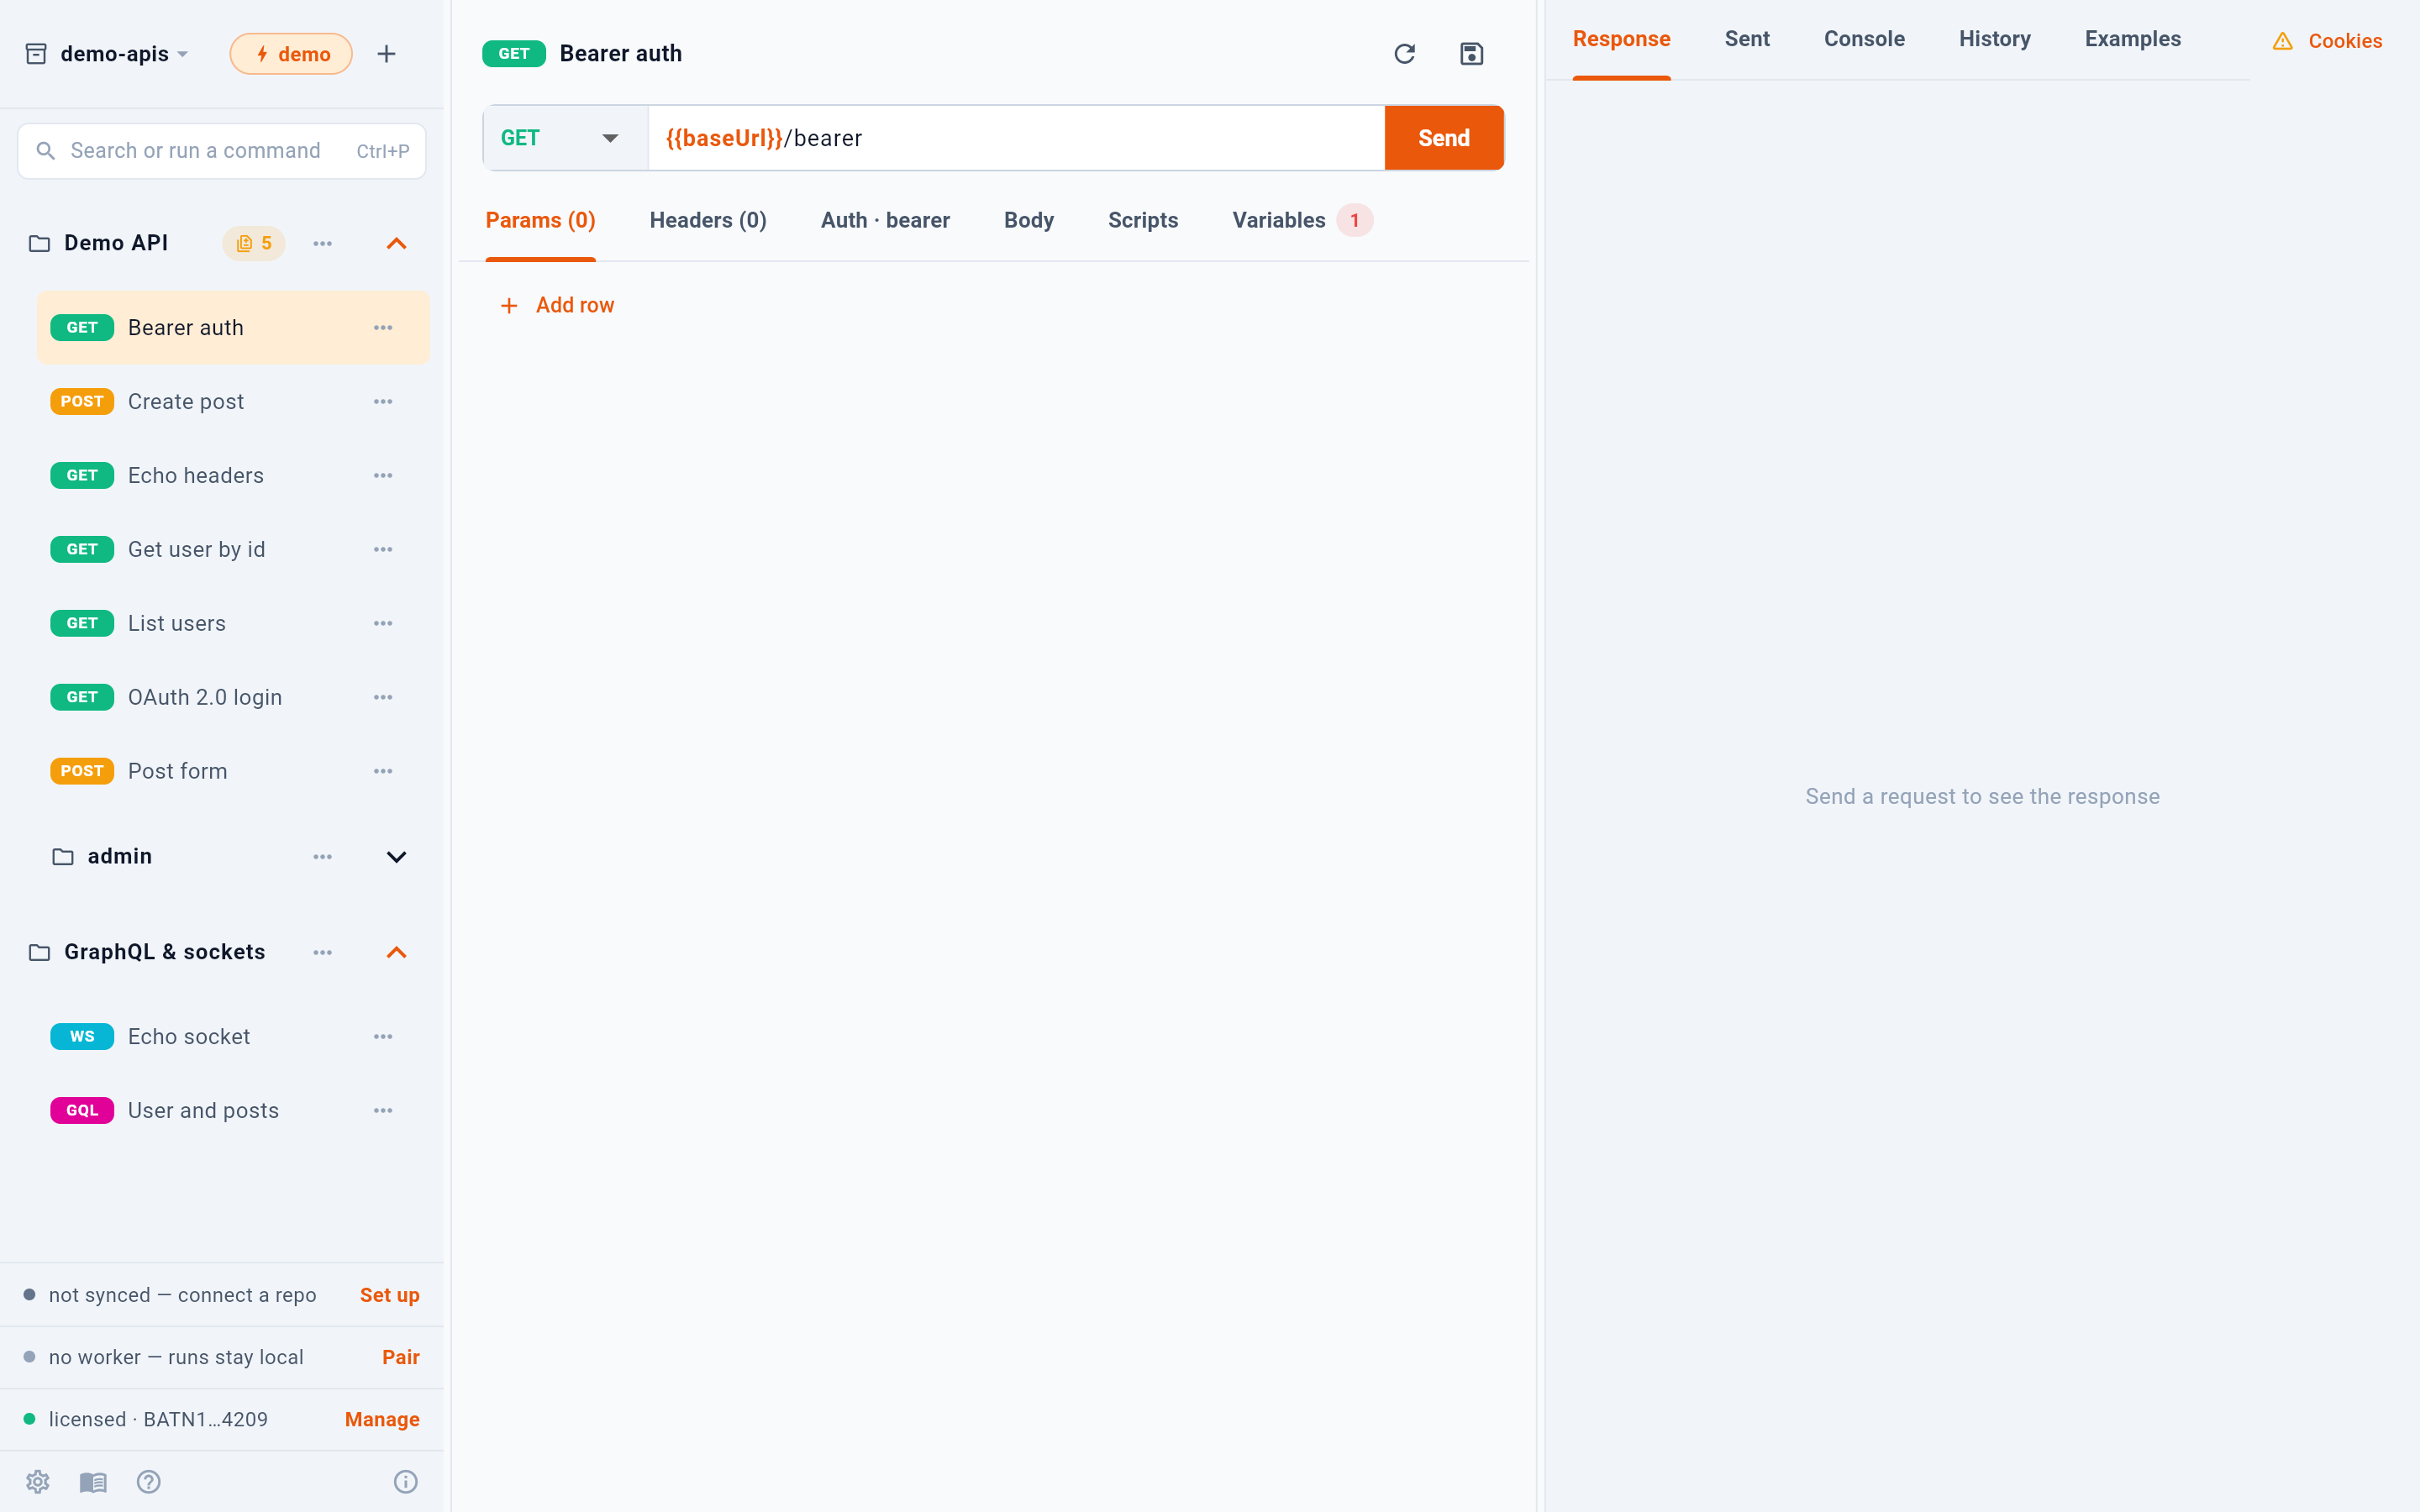Screen dimensions: 2420x1512
Task: Collapse the GraphQL & sockets chevron
Action: (x=396, y=953)
